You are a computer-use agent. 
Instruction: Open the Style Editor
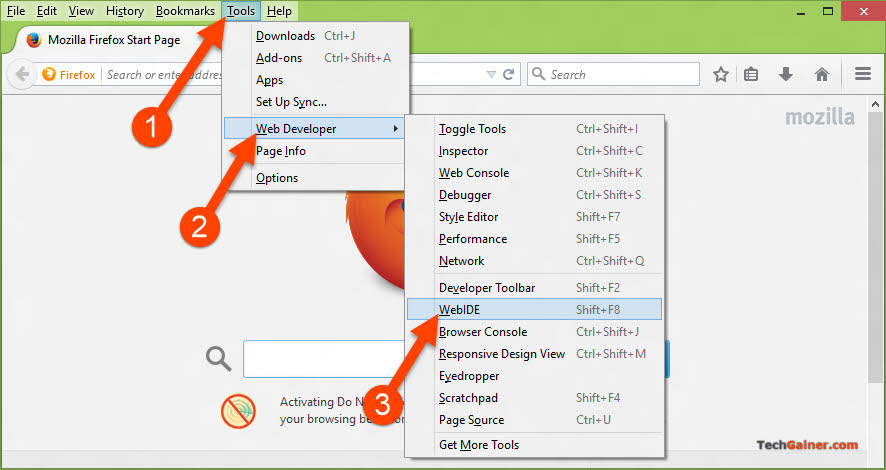[535, 217]
